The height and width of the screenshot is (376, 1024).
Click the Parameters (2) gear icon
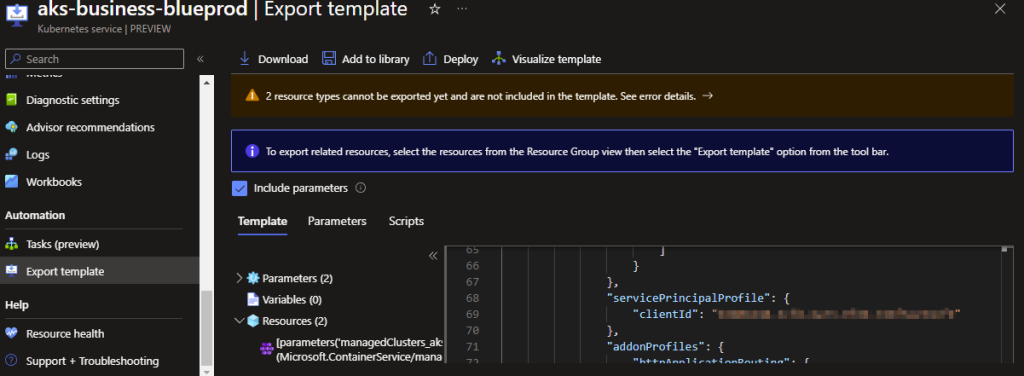[253, 278]
